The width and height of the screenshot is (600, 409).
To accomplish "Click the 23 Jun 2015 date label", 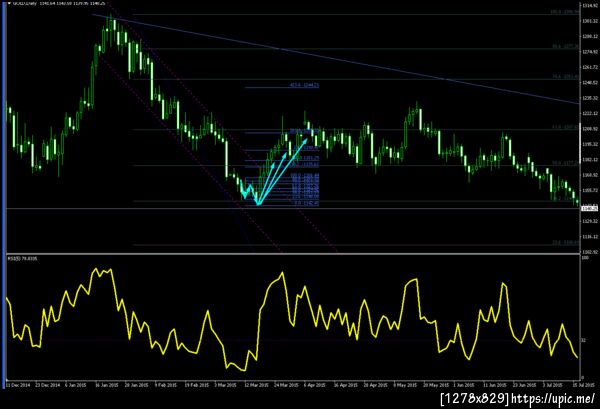I will 525,385.
